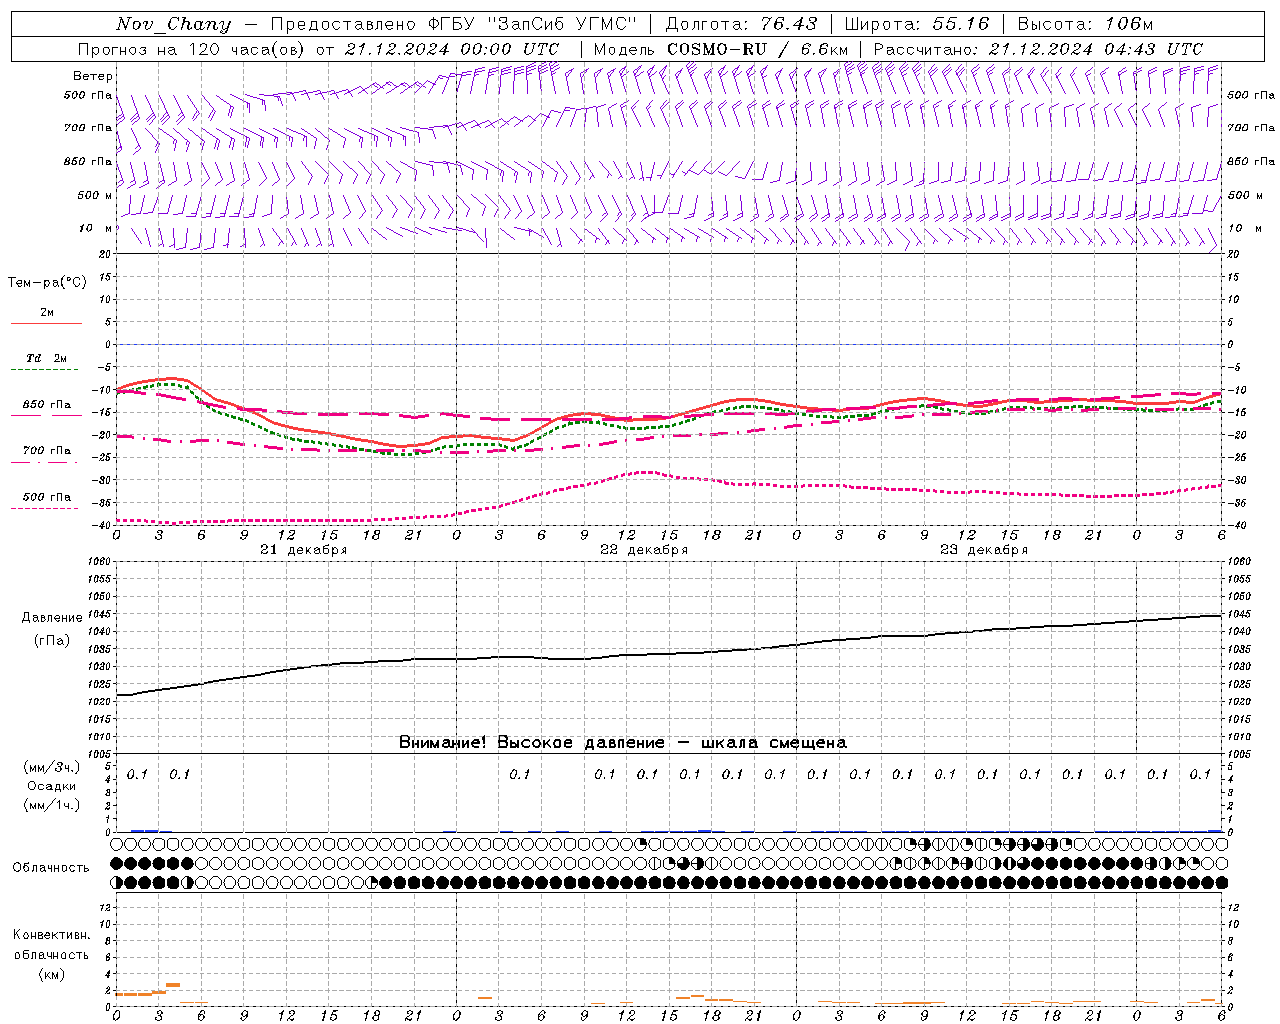Click the 'Ветер' wind panel label
Viewport: 1280px width, 1024px height.
(93, 76)
